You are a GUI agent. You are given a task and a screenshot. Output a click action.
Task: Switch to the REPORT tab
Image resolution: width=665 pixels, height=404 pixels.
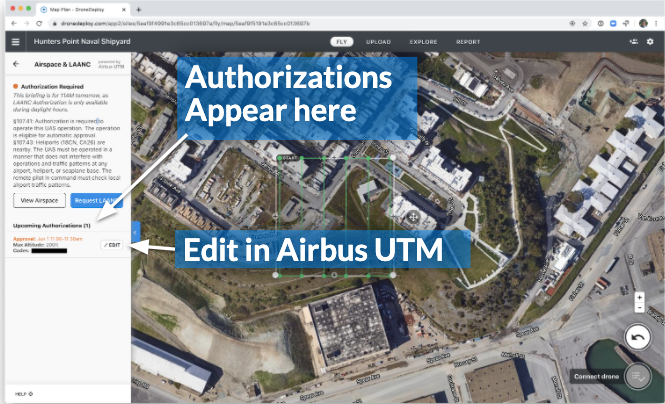point(468,42)
